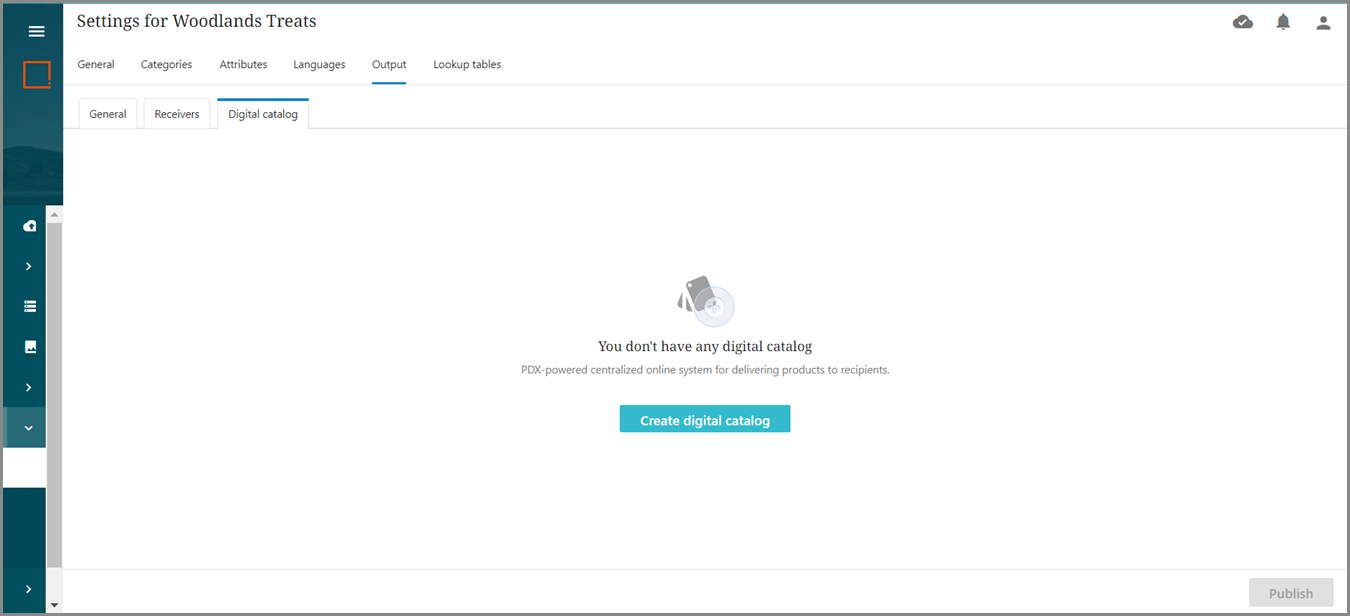1350x616 pixels.
Task: Switch to the Categories tab
Action: pyautogui.click(x=166, y=65)
